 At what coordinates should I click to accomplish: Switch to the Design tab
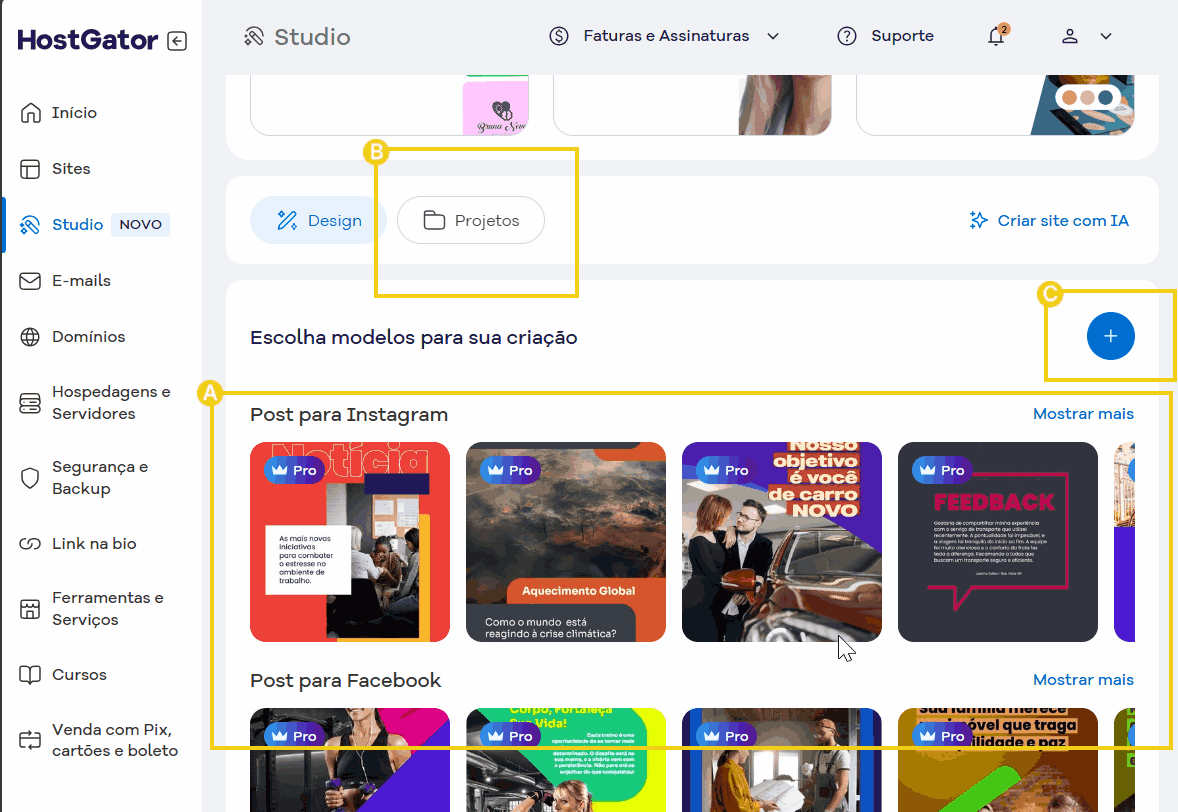[x=319, y=220]
